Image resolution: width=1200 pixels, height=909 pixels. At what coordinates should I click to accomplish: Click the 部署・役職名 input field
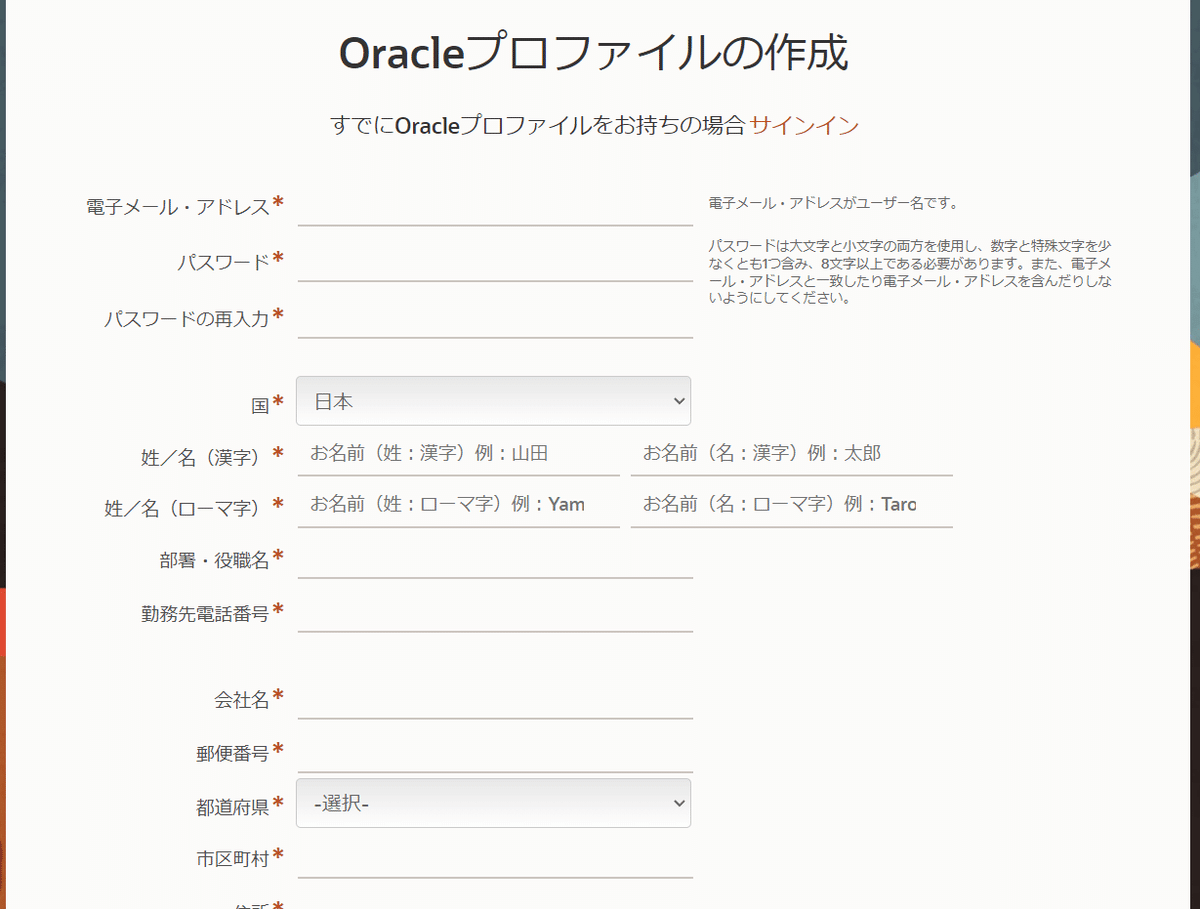coord(495,560)
